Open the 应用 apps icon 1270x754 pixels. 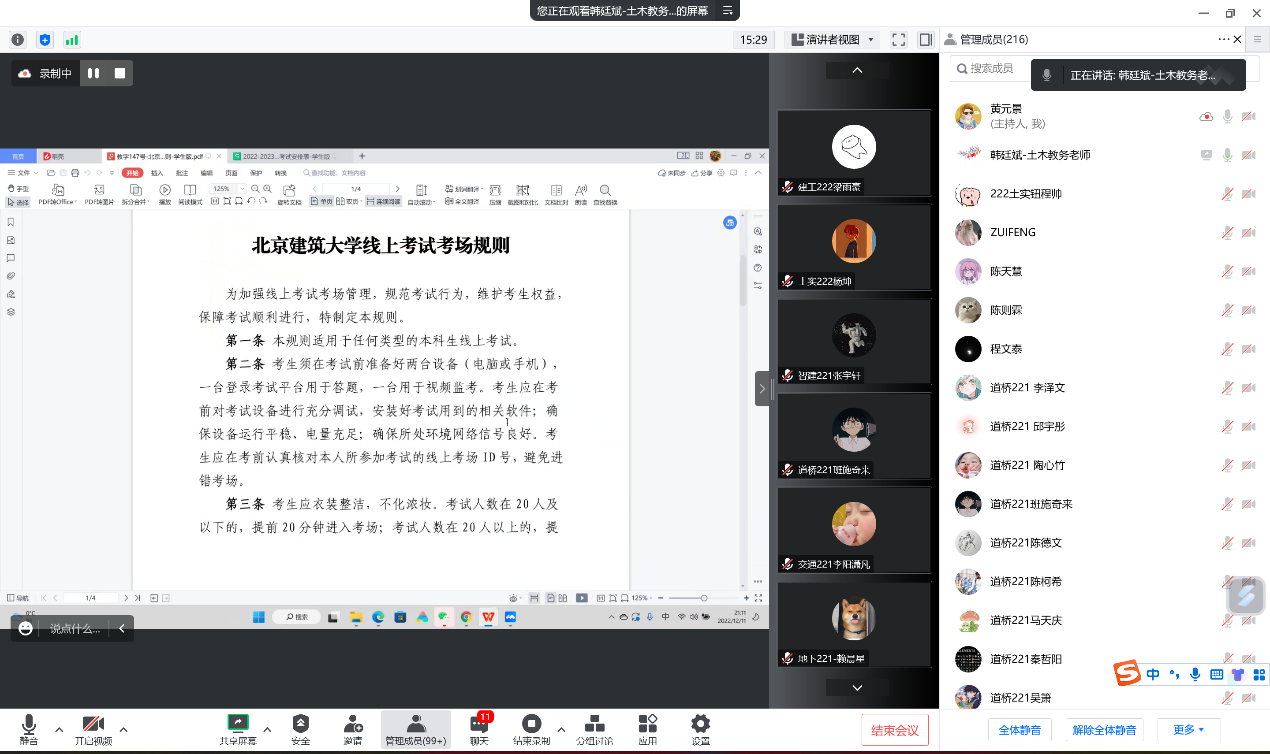click(x=647, y=724)
